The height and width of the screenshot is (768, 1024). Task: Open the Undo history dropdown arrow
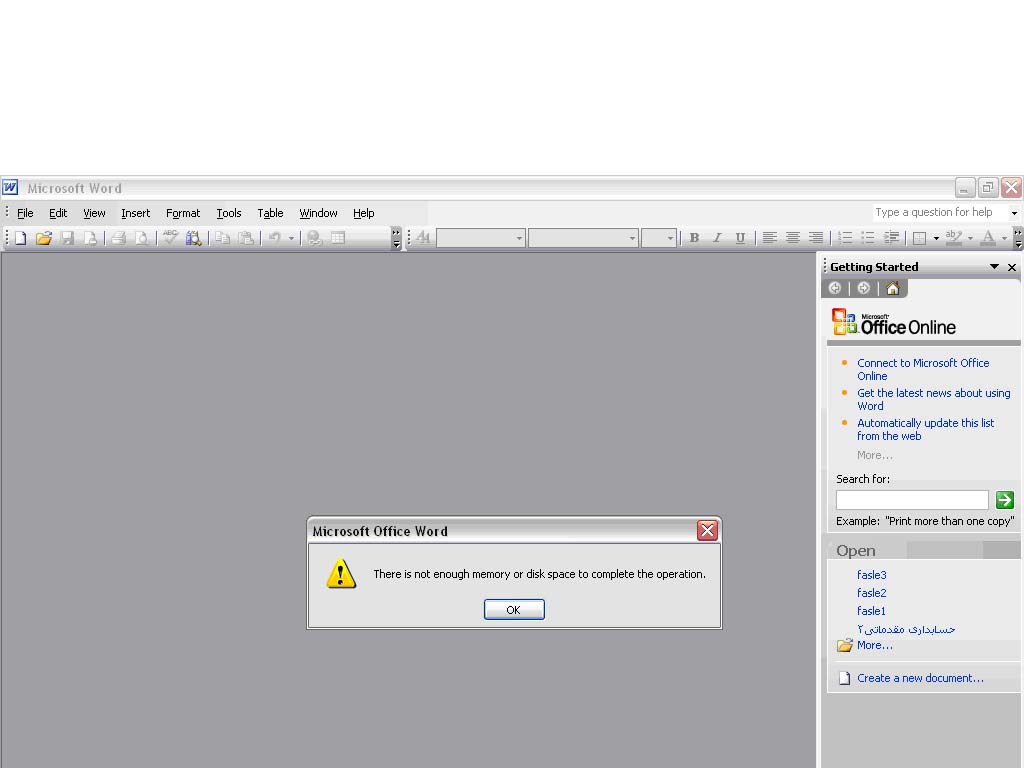(x=291, y=238)
